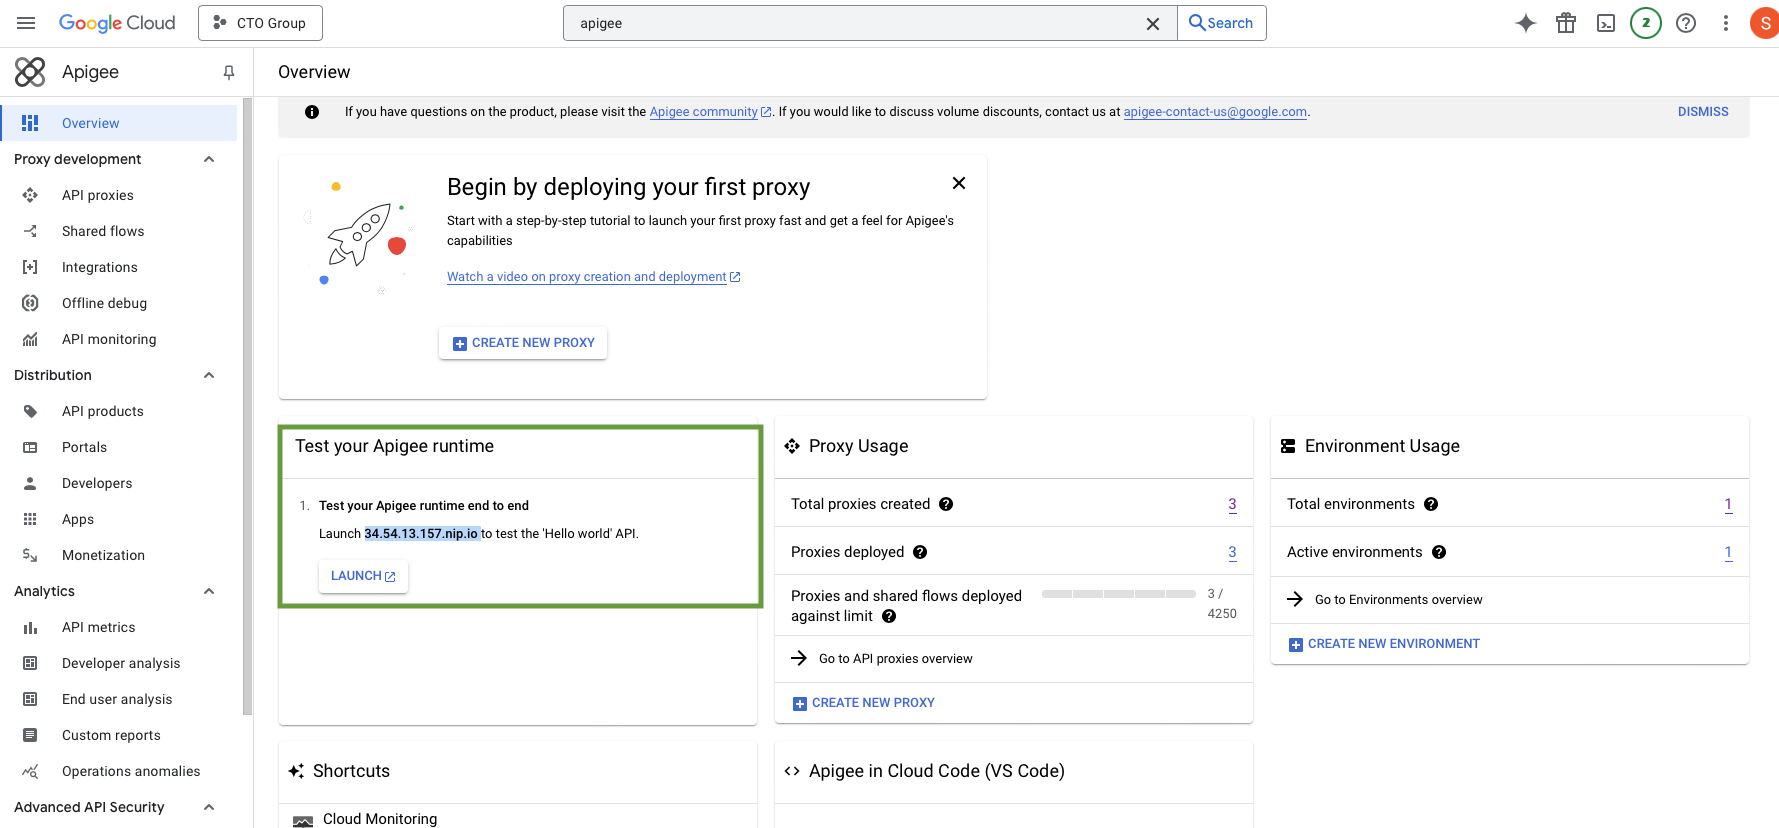Open the main navigation hamburger menu
The image size is (1779, 828).
26,23
